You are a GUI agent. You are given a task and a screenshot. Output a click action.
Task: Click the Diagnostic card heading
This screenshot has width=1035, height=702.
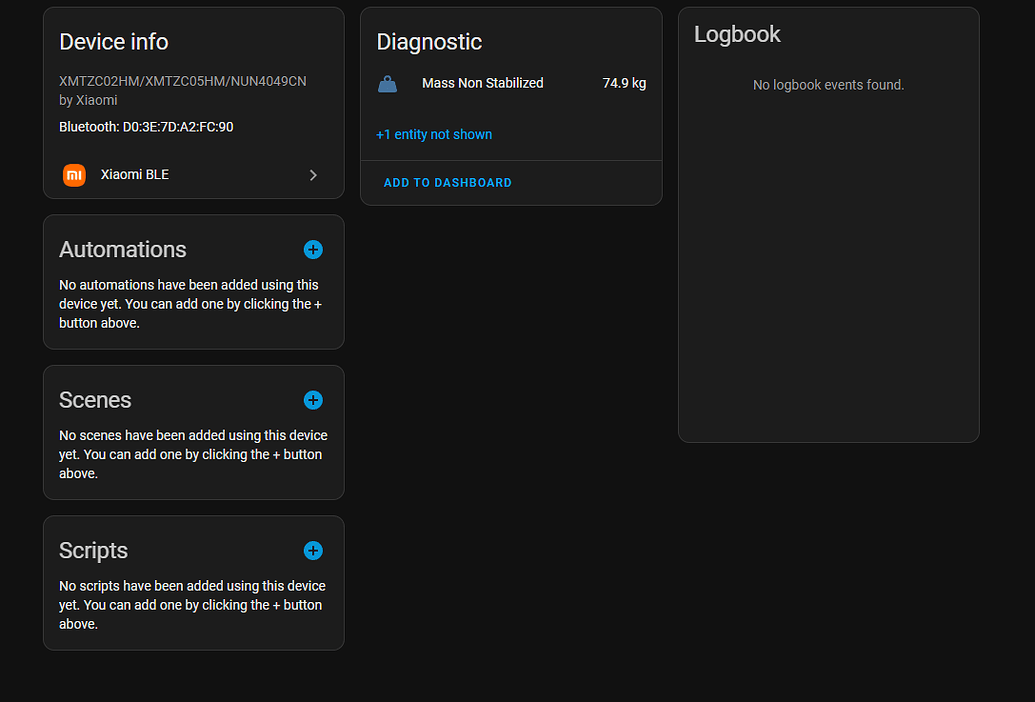[429, 42]
